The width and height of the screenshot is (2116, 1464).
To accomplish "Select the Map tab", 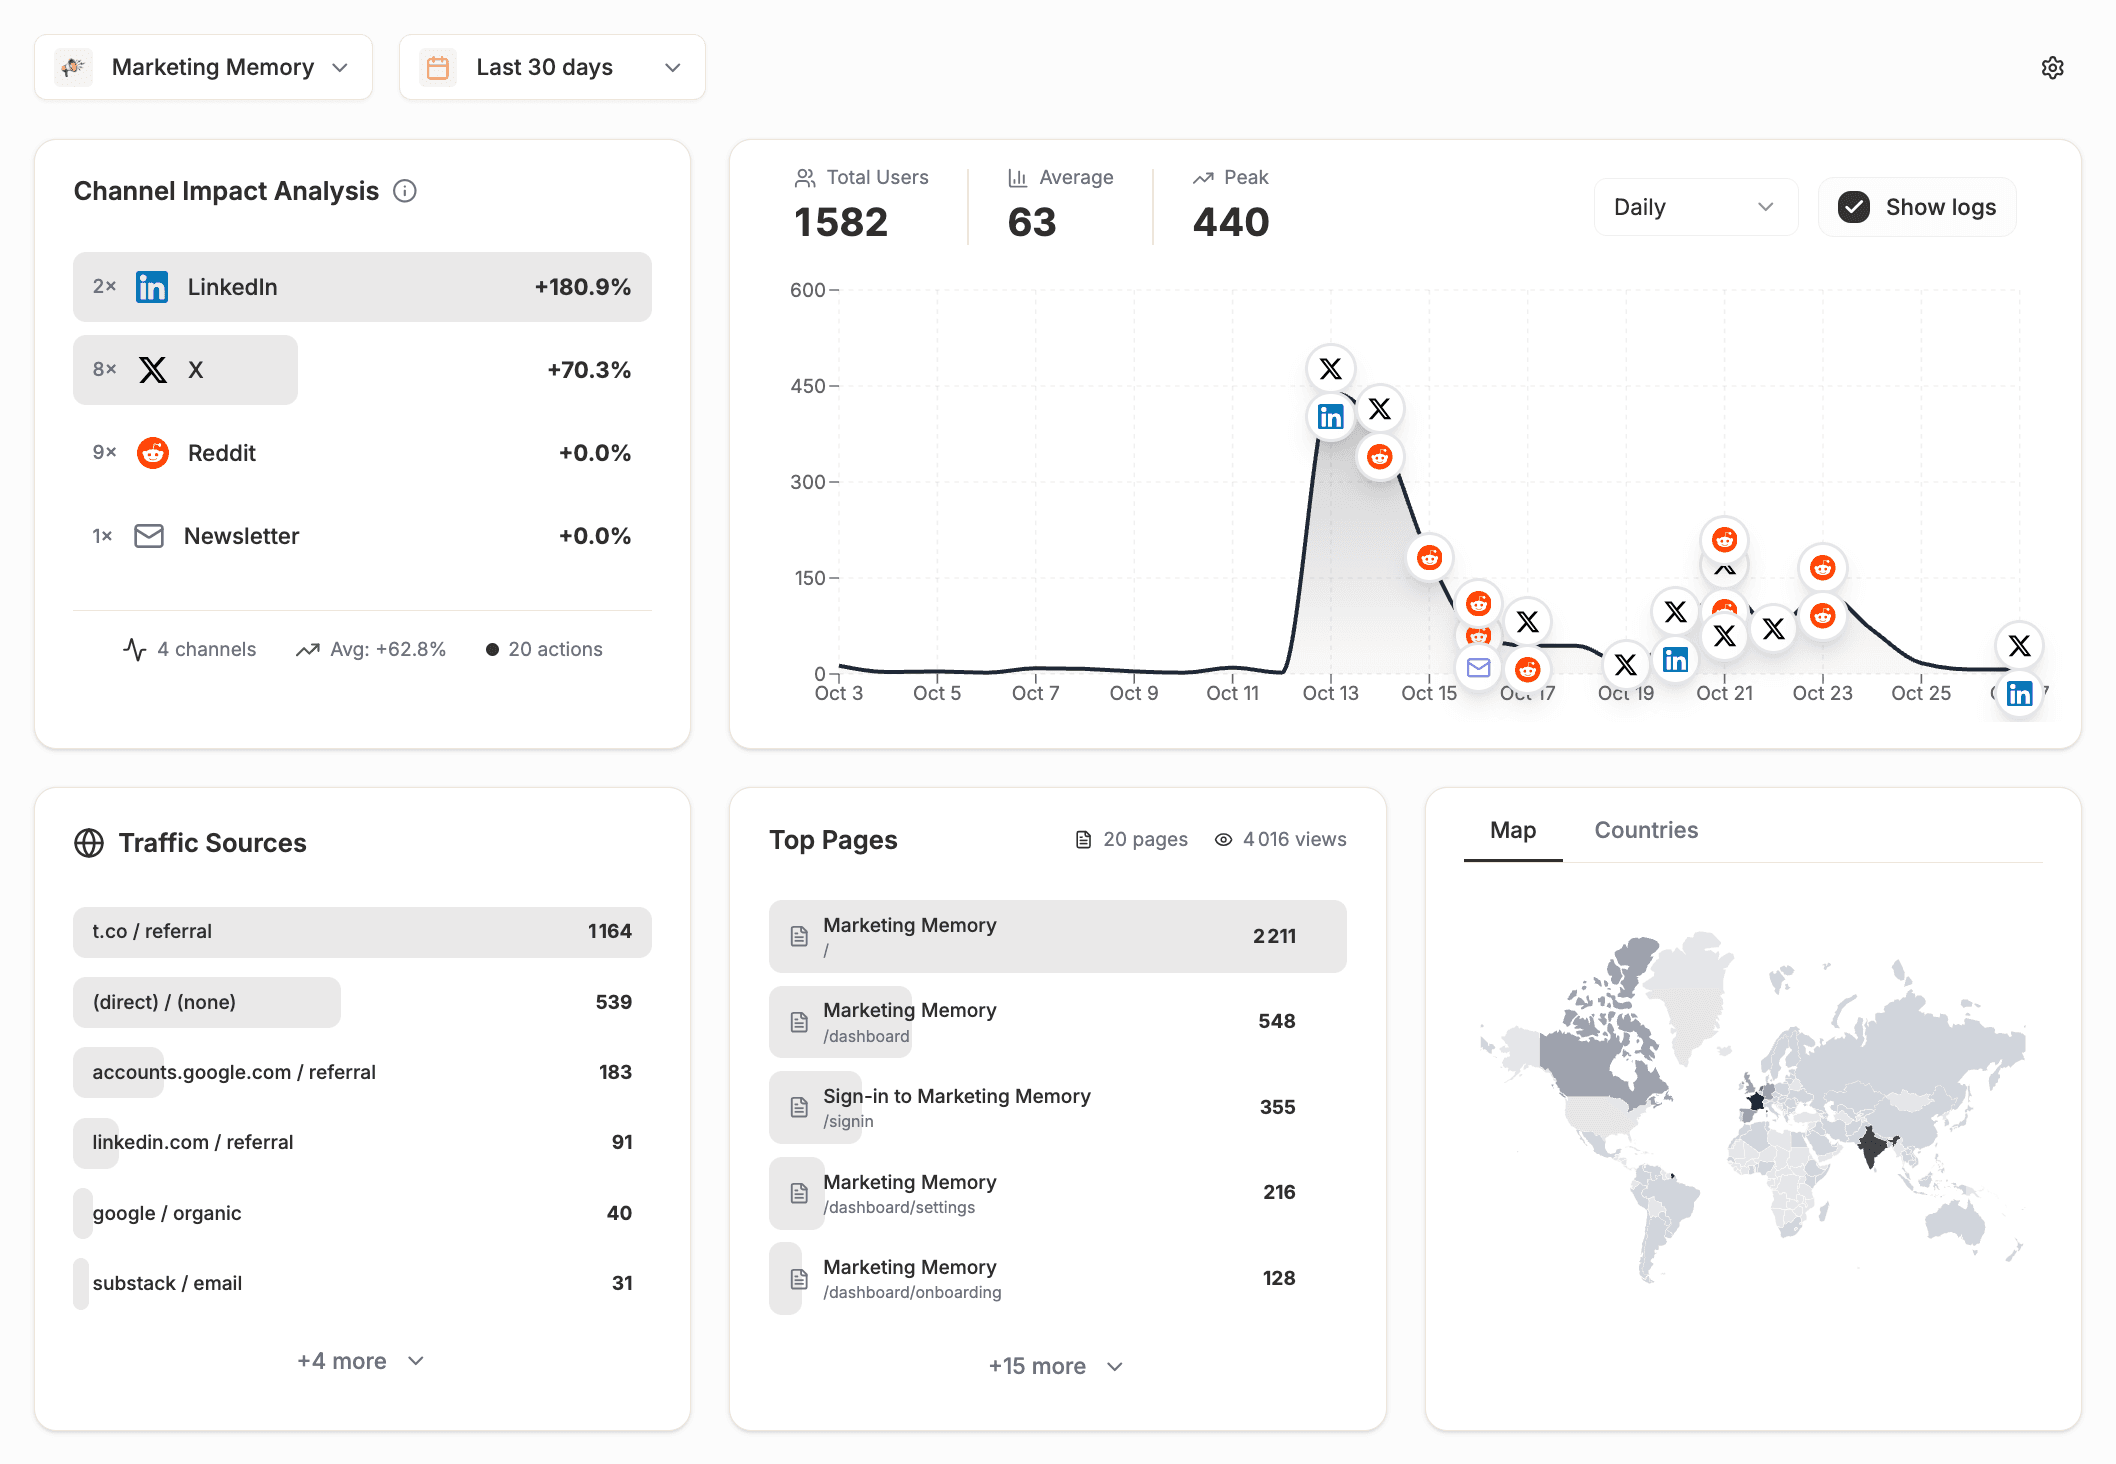I will point(1512,830).
